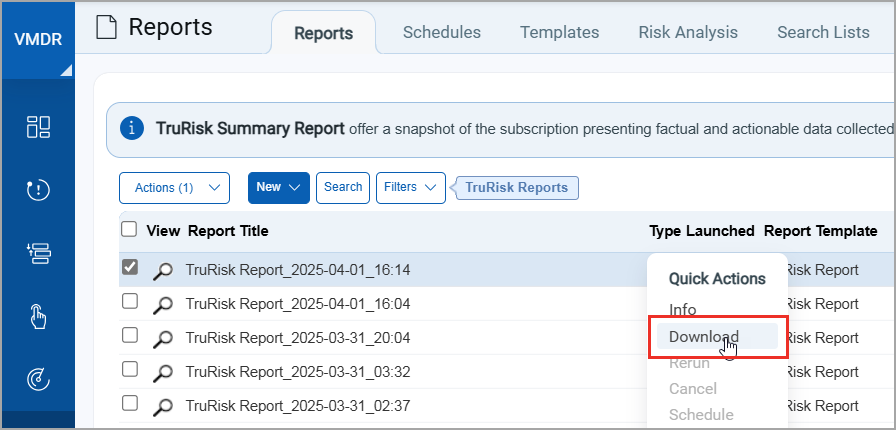Click the blue info icon in banner
Image resolution: width=896 pixels, height=430 pixels.
tap(132, 129)
